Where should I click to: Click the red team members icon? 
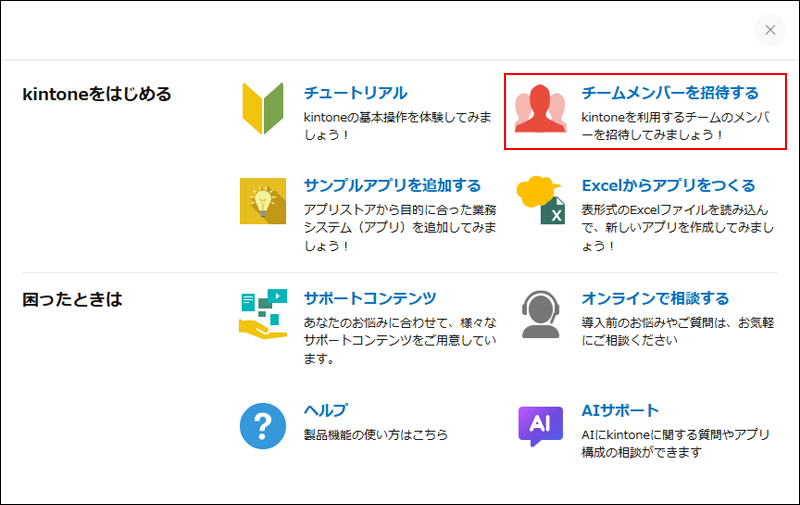coord(540,109)
